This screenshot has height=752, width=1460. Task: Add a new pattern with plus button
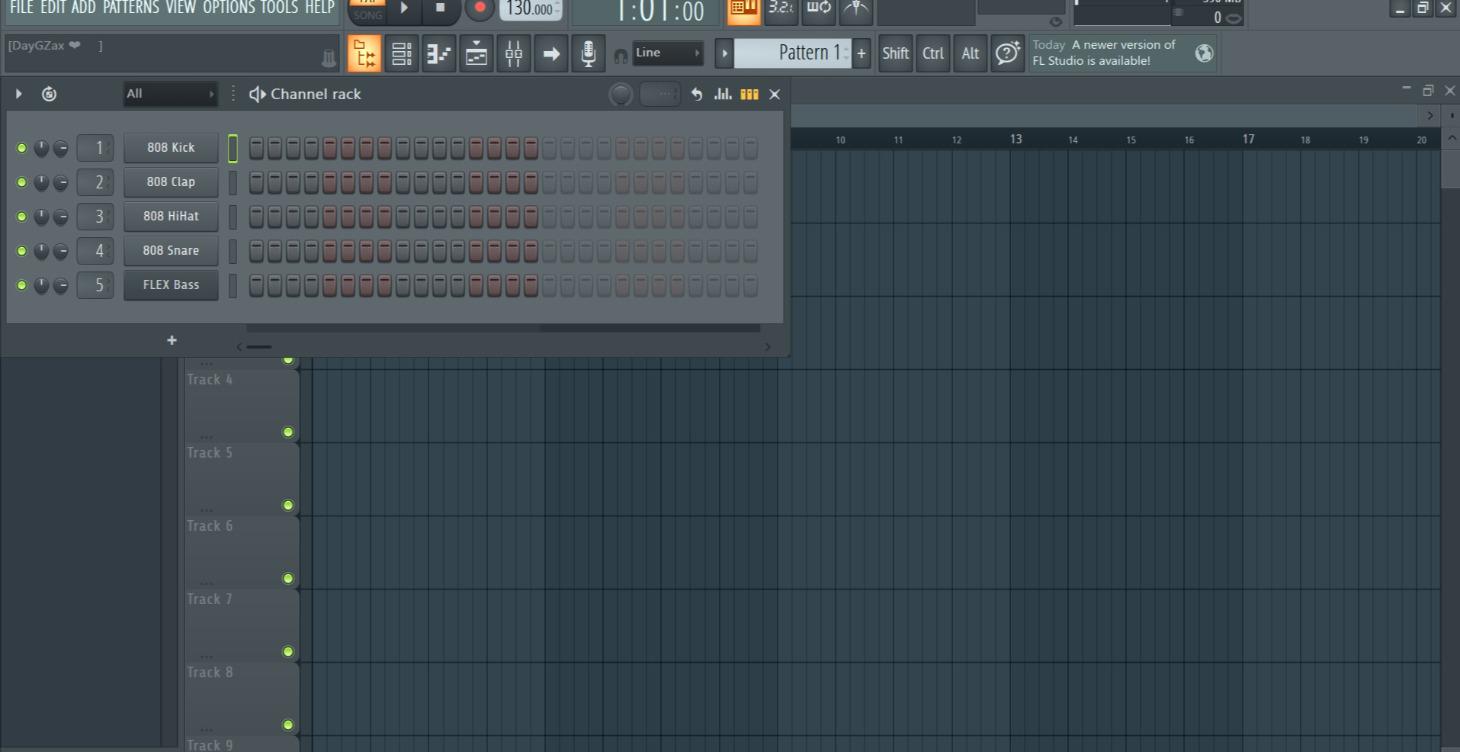pyautogui.click(x=861, y=53)
